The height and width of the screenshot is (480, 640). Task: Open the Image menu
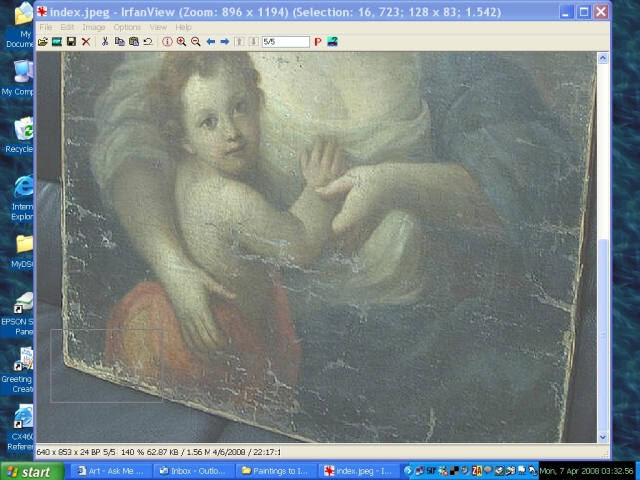[x=94, y=27]
